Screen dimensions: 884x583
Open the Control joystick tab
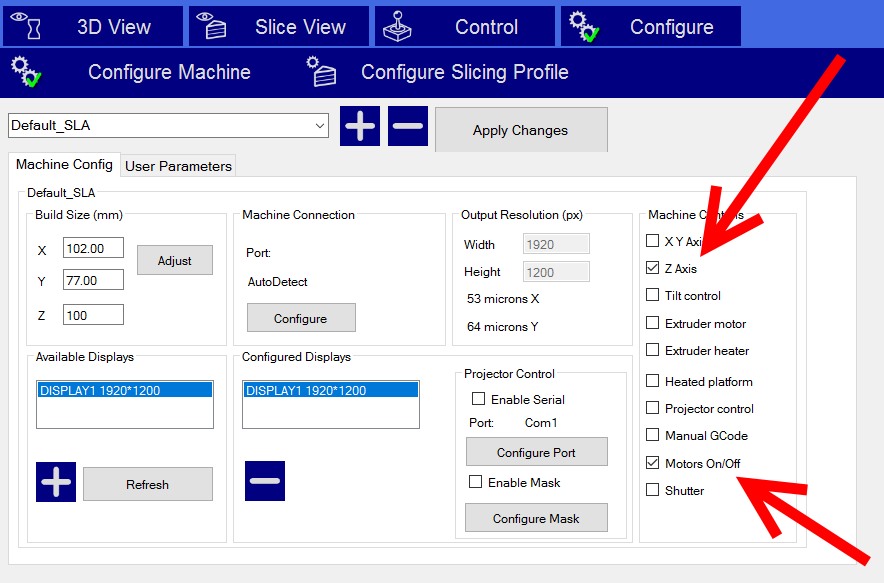(x=464, y=27)
